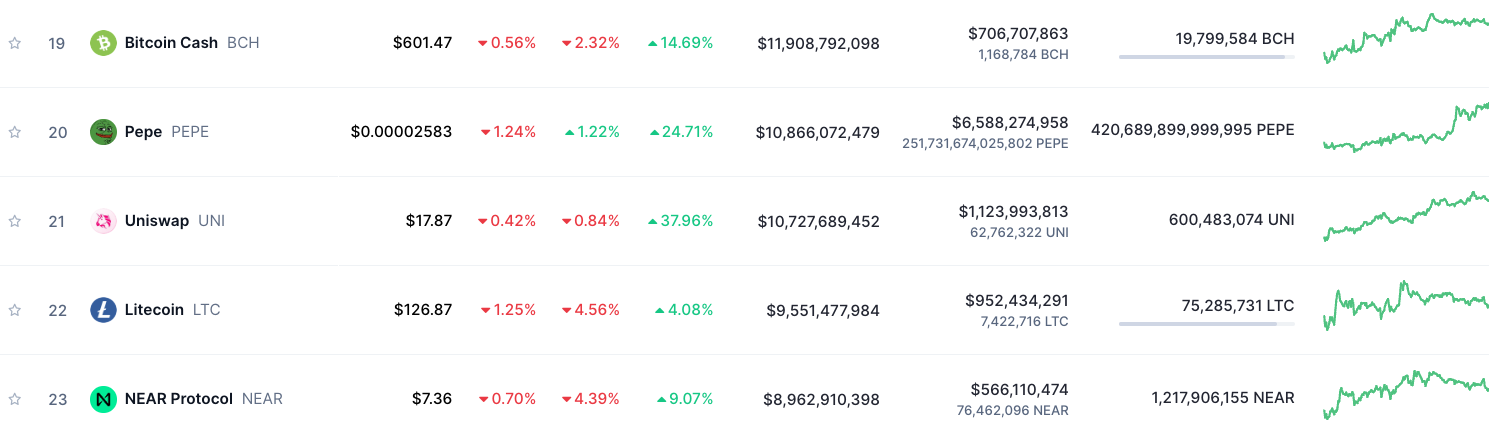Image resolution: width=1512 pixels, height=442 pixels.
Task: Favorite Litecoin using its star icon
Action: coord(15,310)
